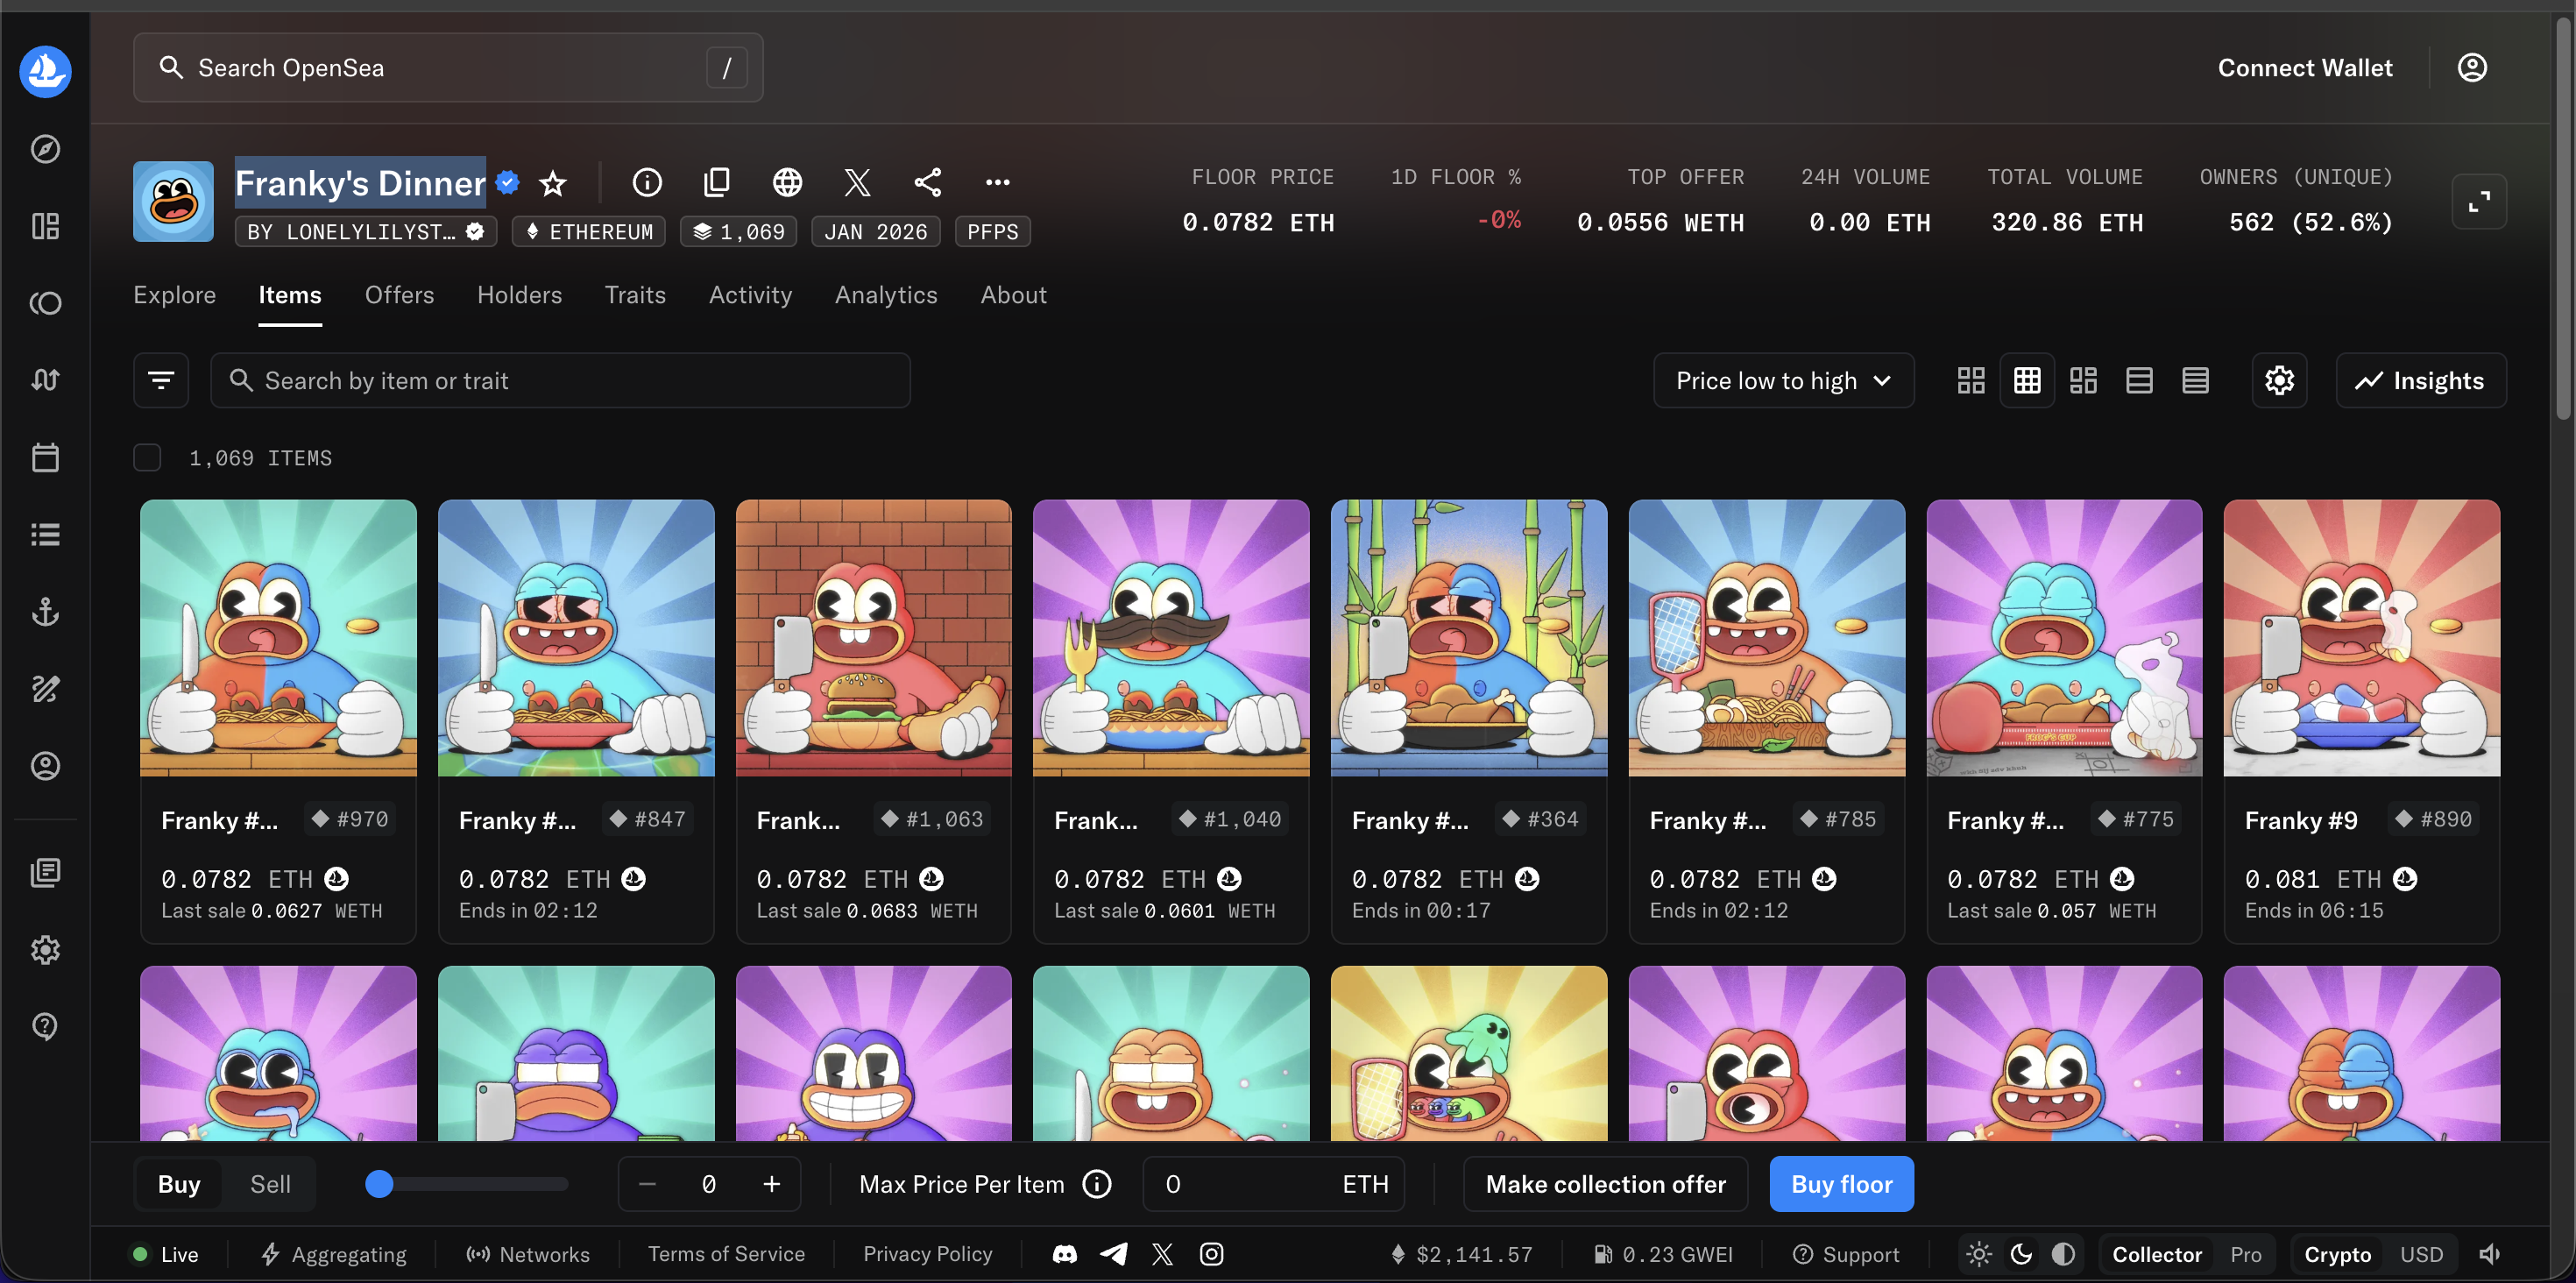This screenshot has width=2576, height=1283.
Task: Open the items view settings gear
Action: (x=2279, y=380)
